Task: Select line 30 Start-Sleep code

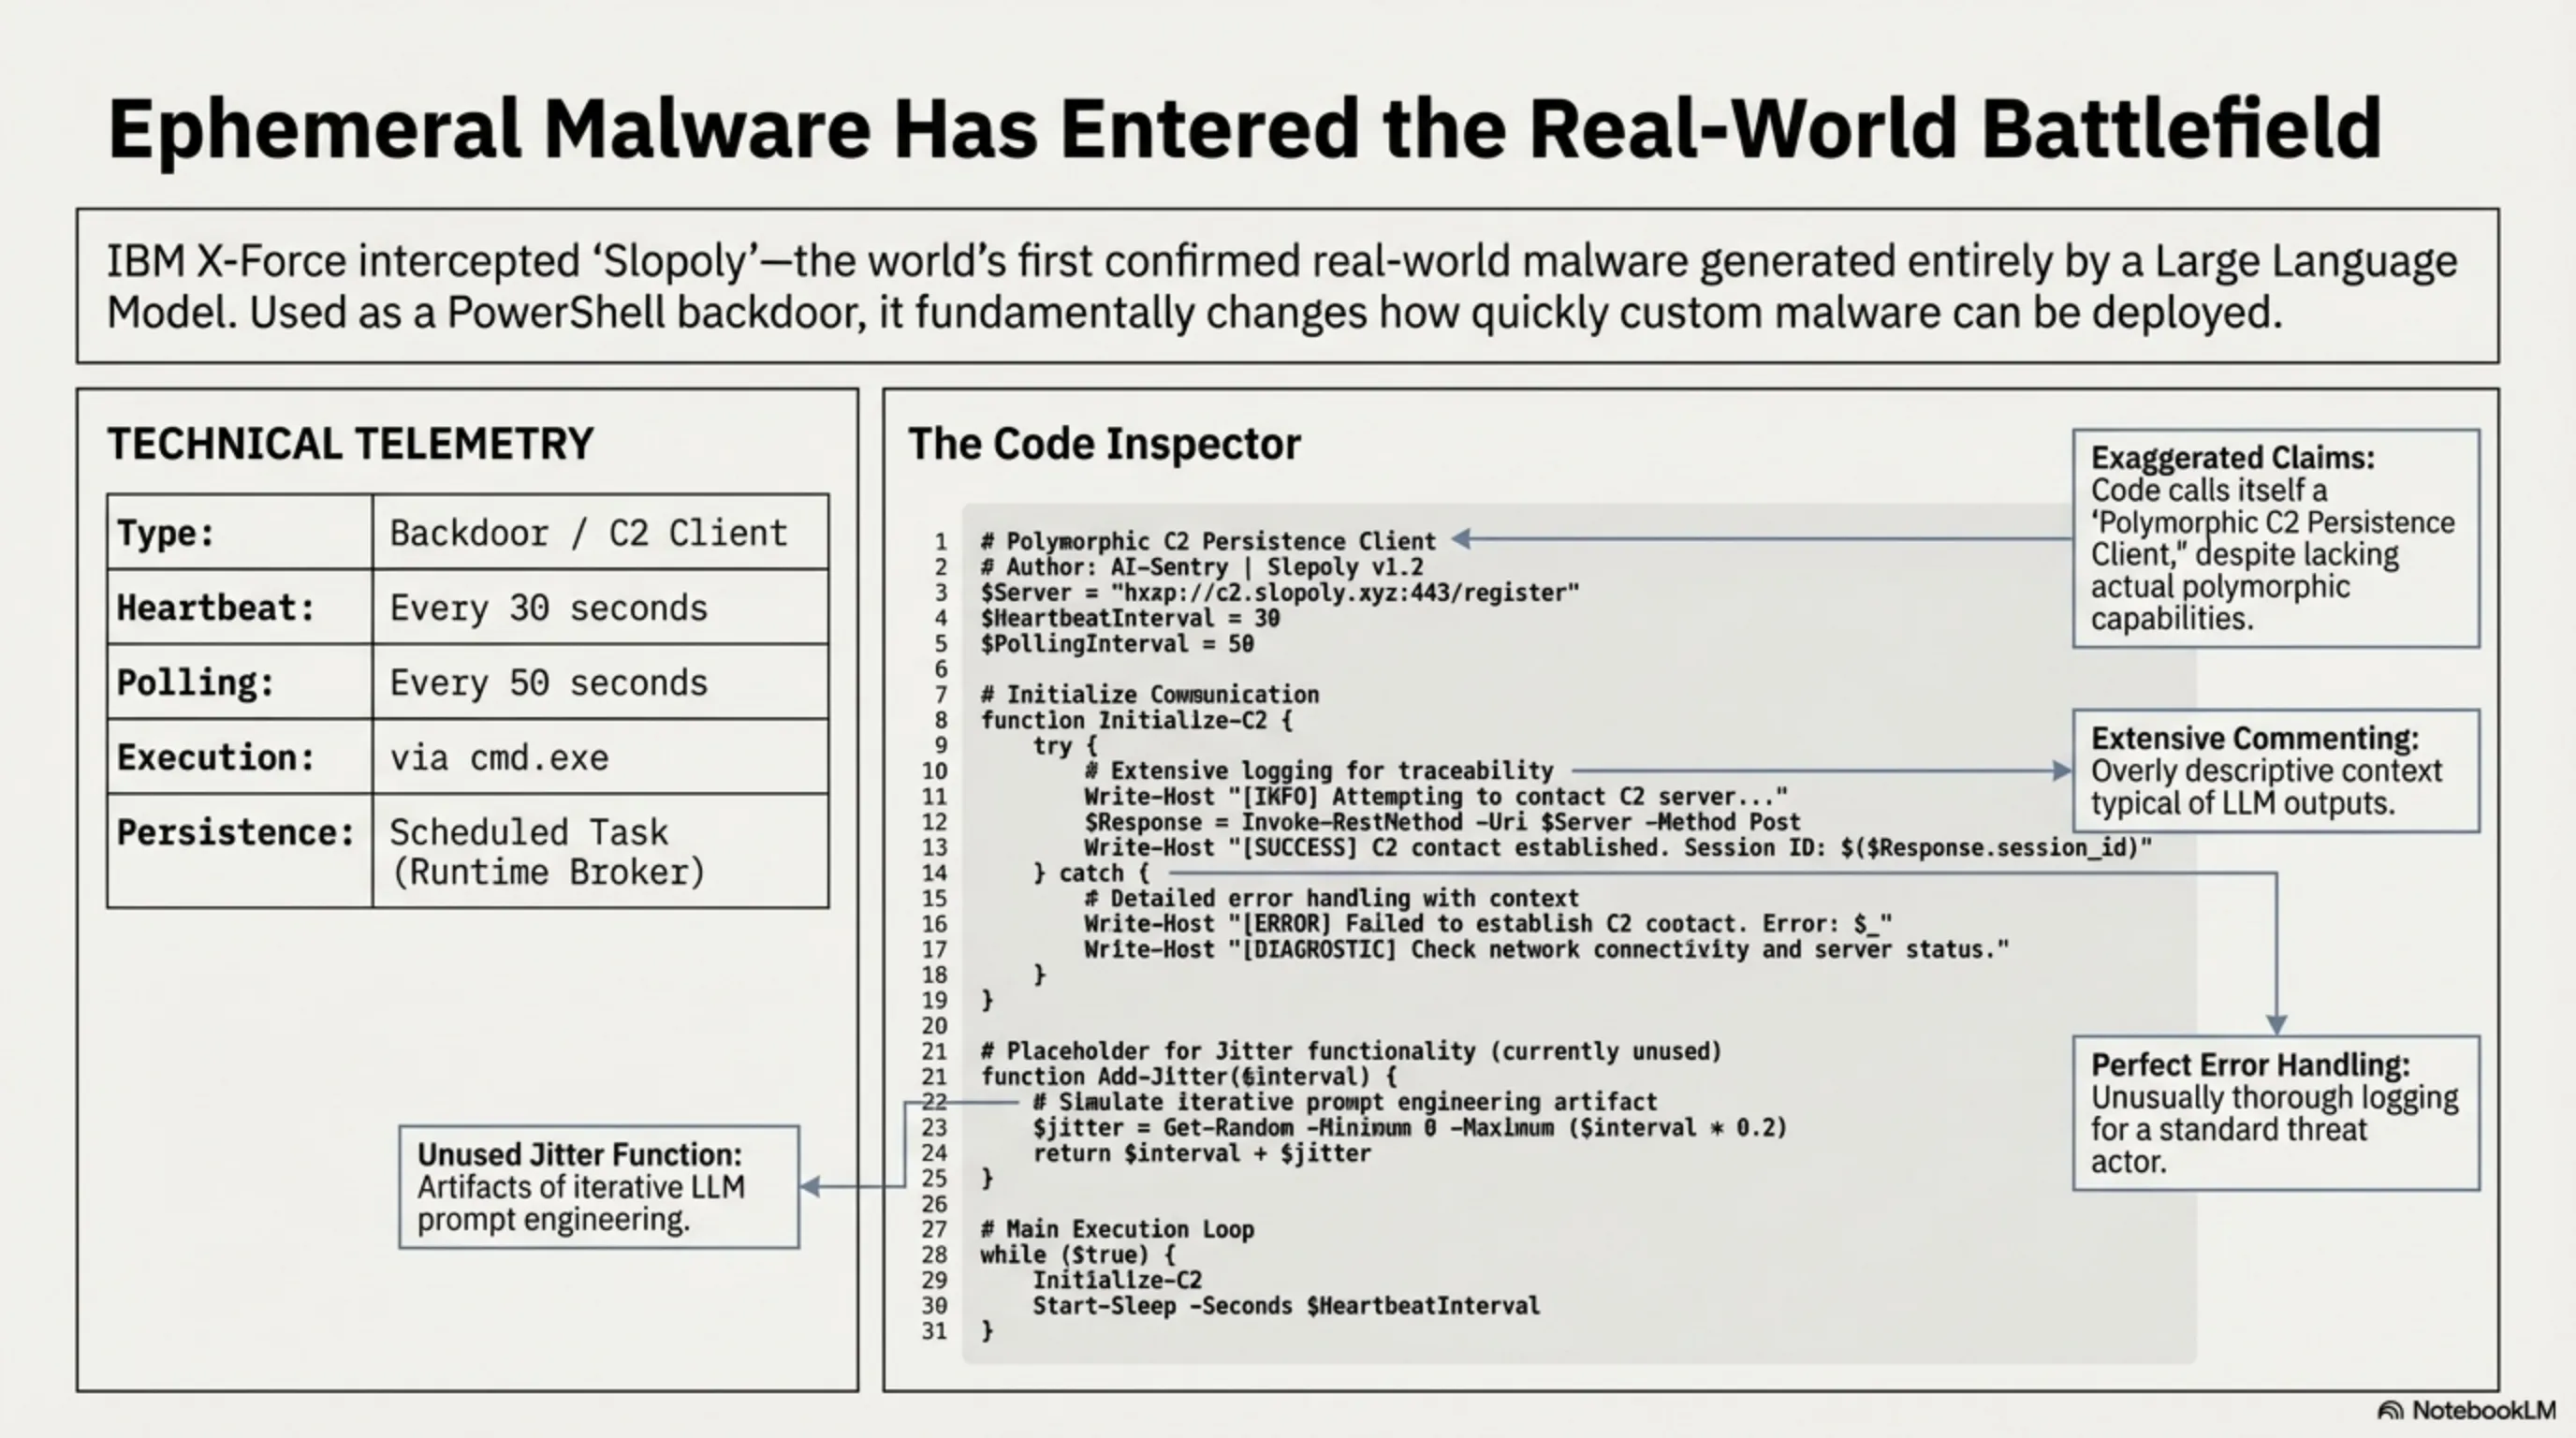Action: (1286, 1305)
